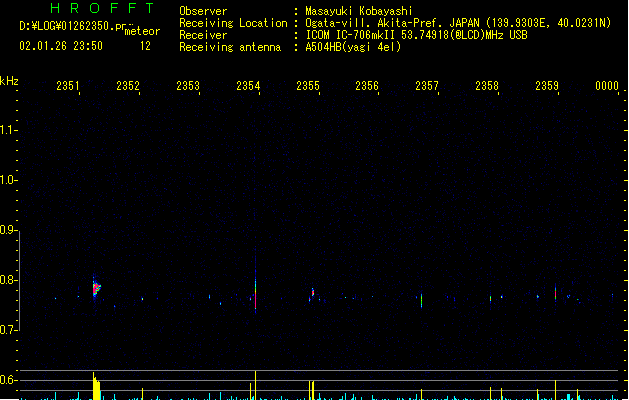
Task: Click the 2359 time axis marker
Action: pos(547,86)
